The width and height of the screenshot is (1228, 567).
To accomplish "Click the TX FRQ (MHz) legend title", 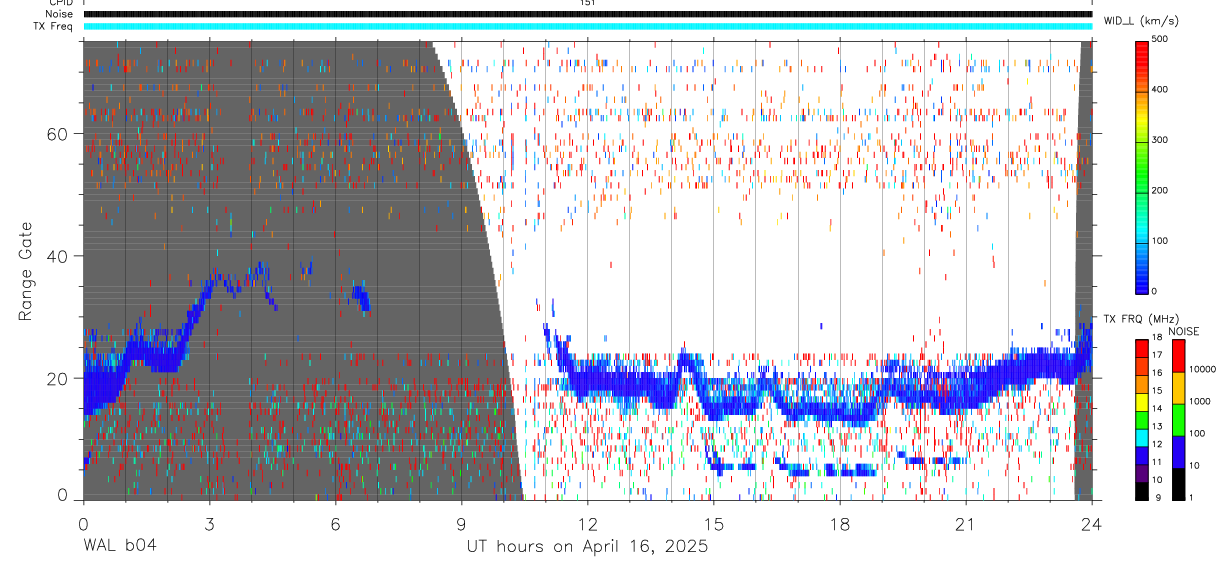I will 1141,319.
